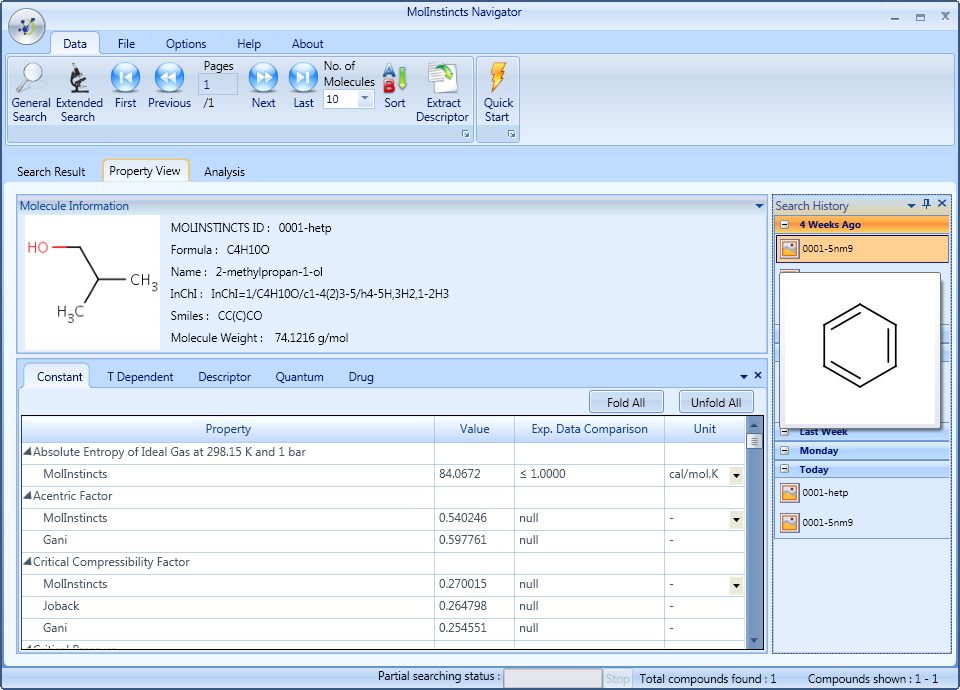The height and width of the screenshot is (690, 960).
Task: Select the 84.0672 value cell
Action: [474, 474]
